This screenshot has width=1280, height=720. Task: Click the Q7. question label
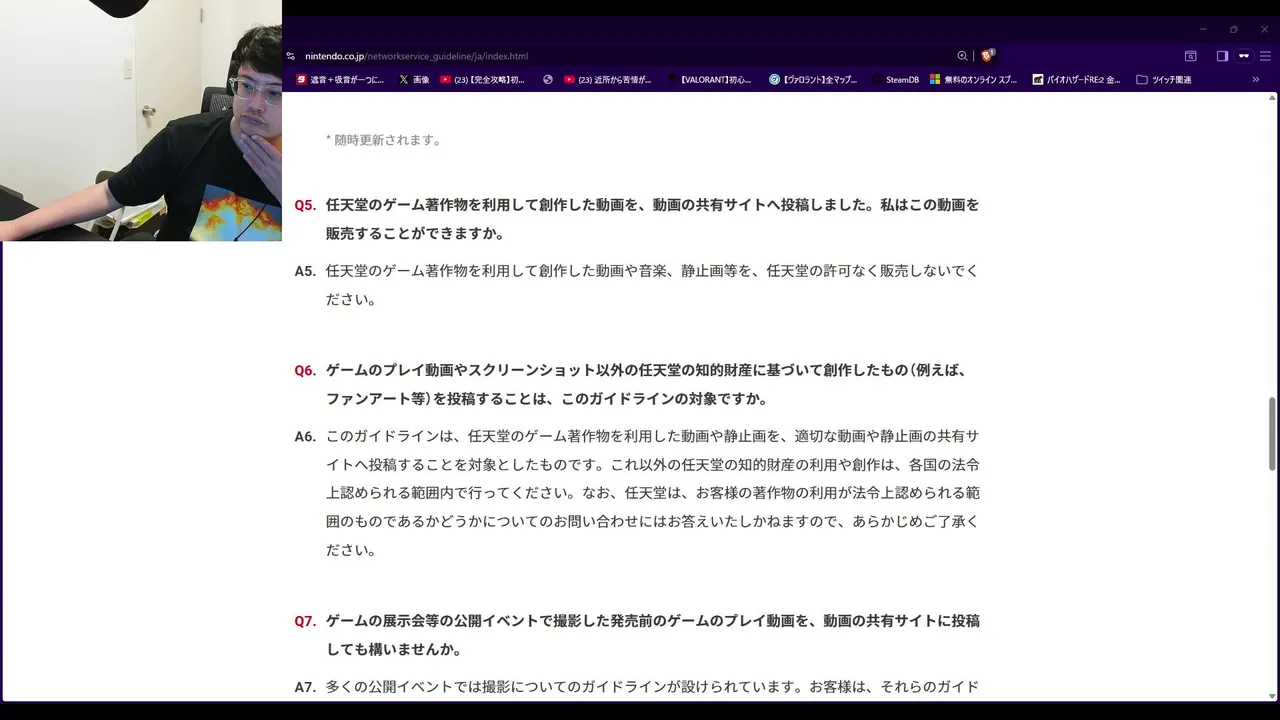305,621
